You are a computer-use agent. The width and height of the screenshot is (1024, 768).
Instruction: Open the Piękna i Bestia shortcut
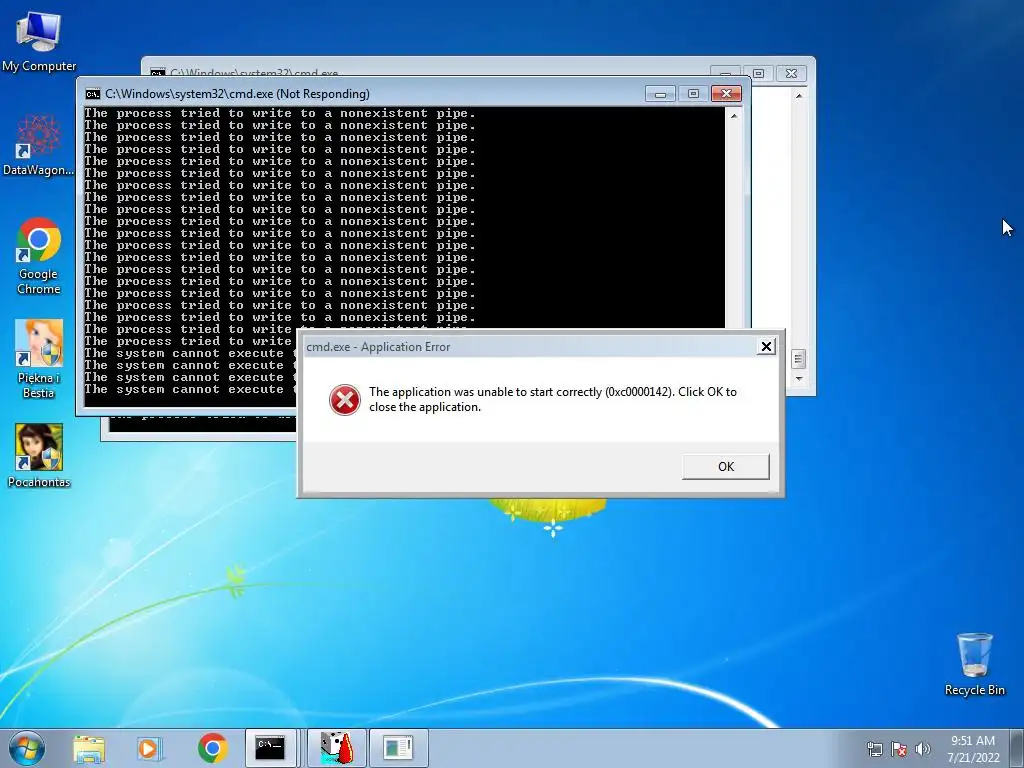pos(39,359)
